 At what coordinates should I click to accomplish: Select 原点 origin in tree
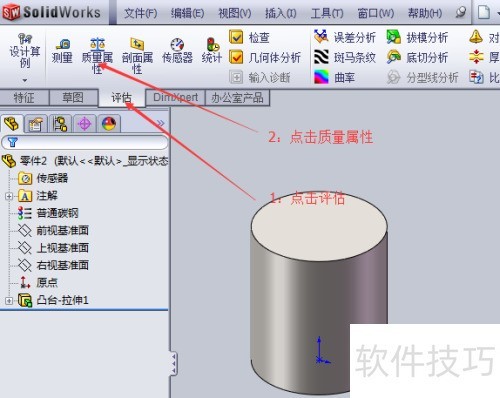(x=38, y=283)
